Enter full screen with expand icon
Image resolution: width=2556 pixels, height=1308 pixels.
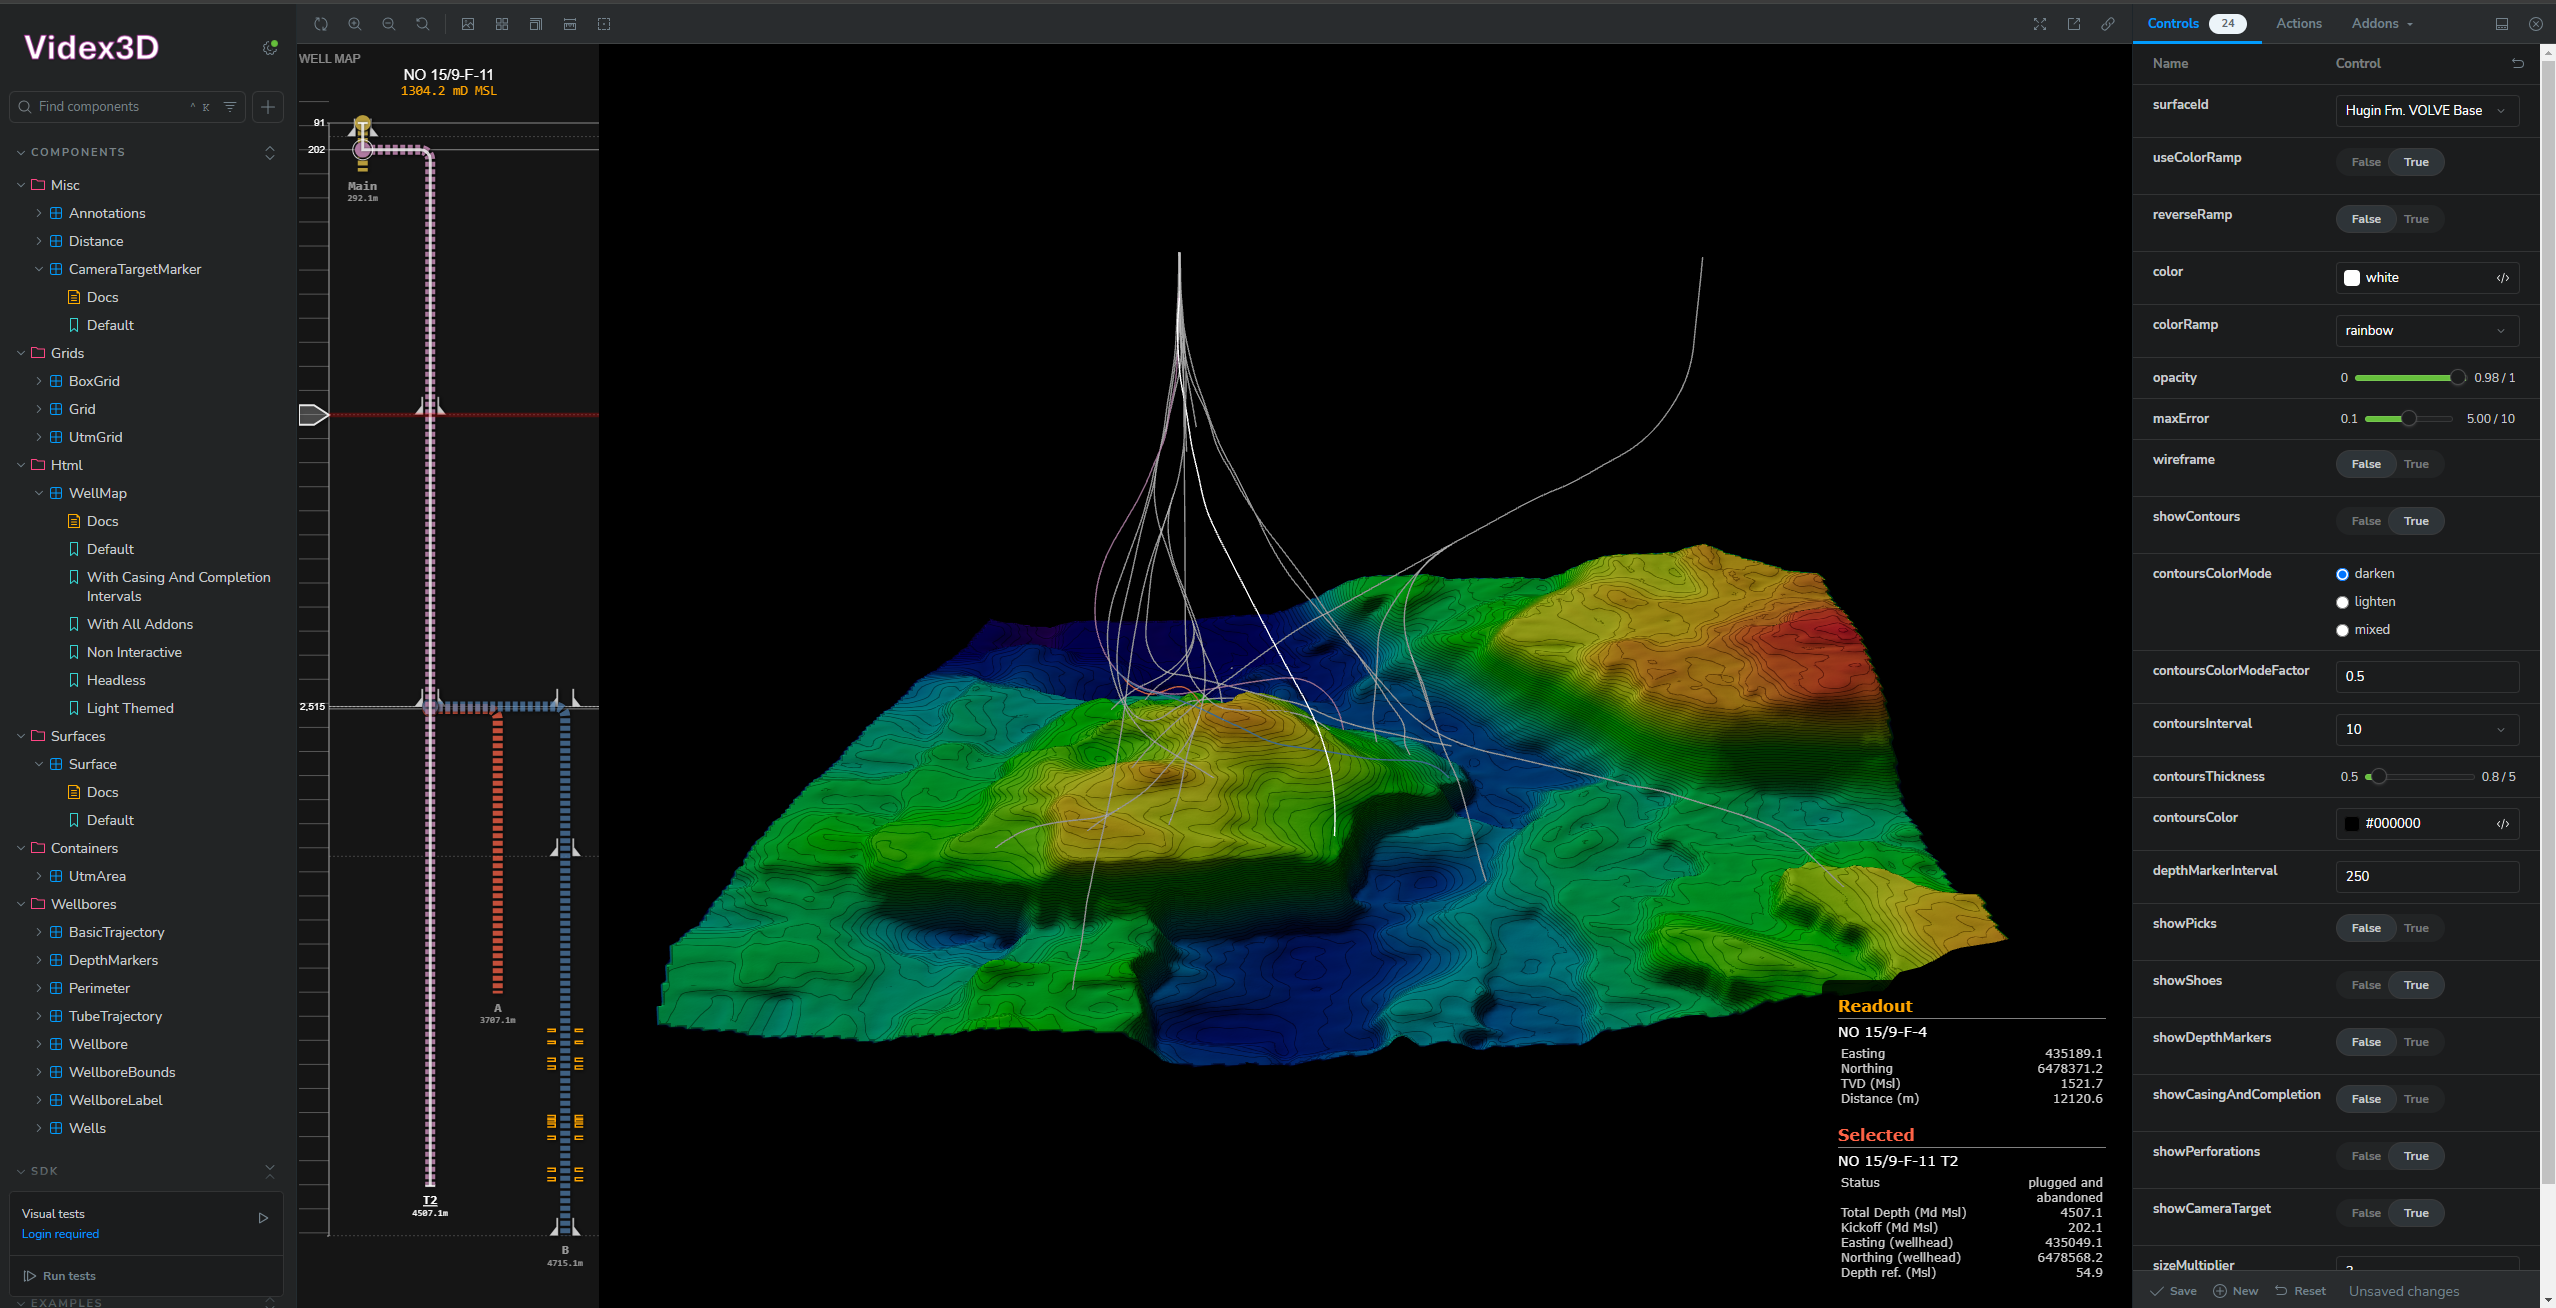2040,24
